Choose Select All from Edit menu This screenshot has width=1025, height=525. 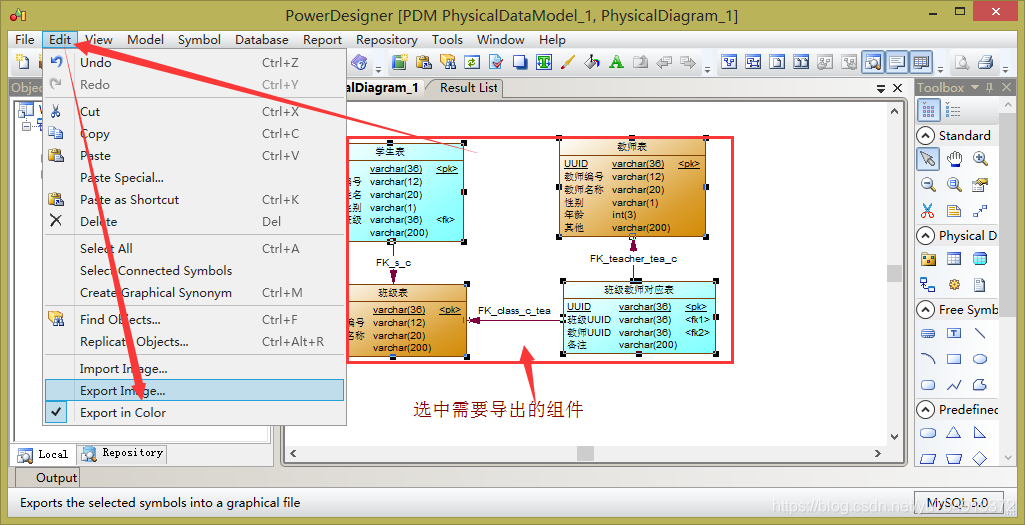point(194,248)
